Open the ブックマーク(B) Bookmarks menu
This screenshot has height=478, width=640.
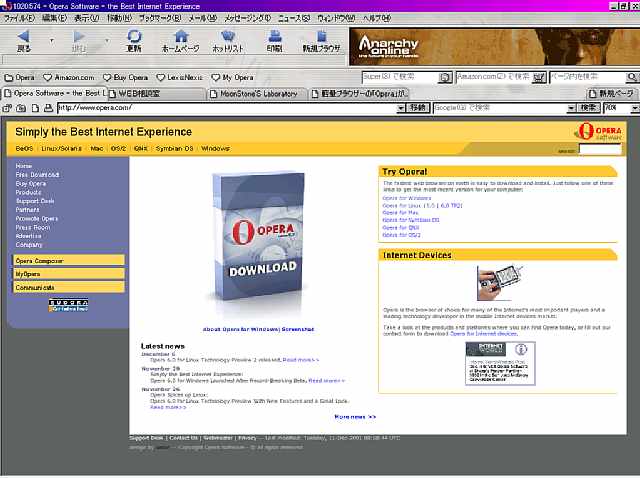(160, 18)
